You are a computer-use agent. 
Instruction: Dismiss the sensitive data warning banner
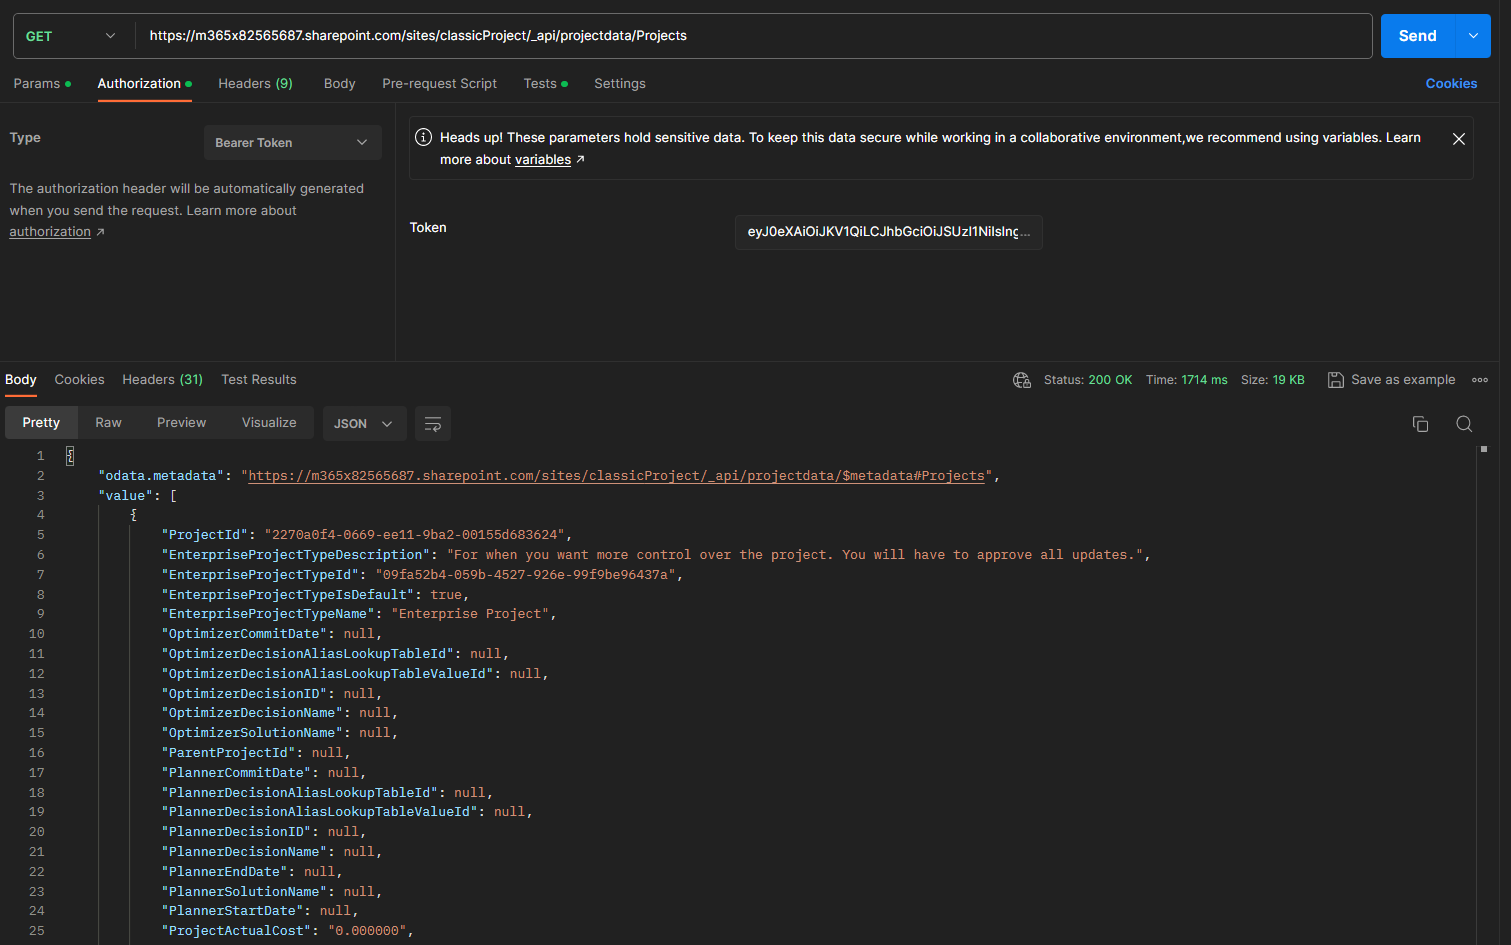pos(1458,138)
